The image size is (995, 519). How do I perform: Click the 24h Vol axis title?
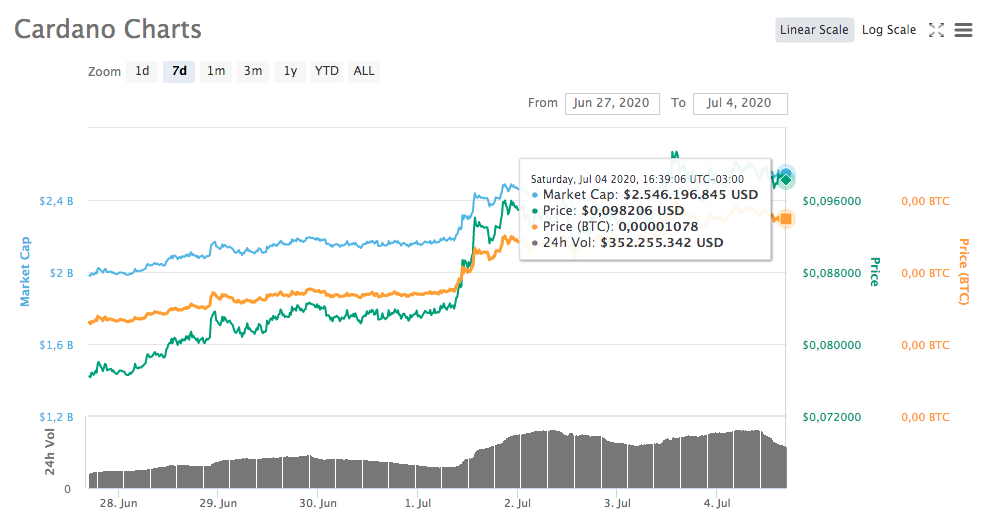[x=49, y=452]
